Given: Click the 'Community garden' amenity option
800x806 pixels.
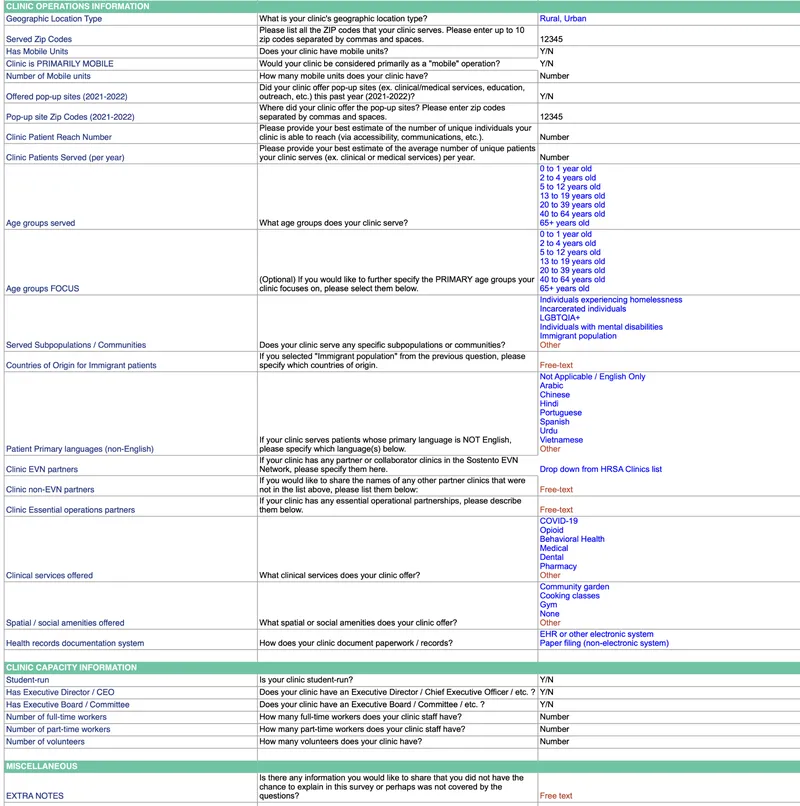Looking at the screenshot, I should pyautogui.click(x=574, y=587).
